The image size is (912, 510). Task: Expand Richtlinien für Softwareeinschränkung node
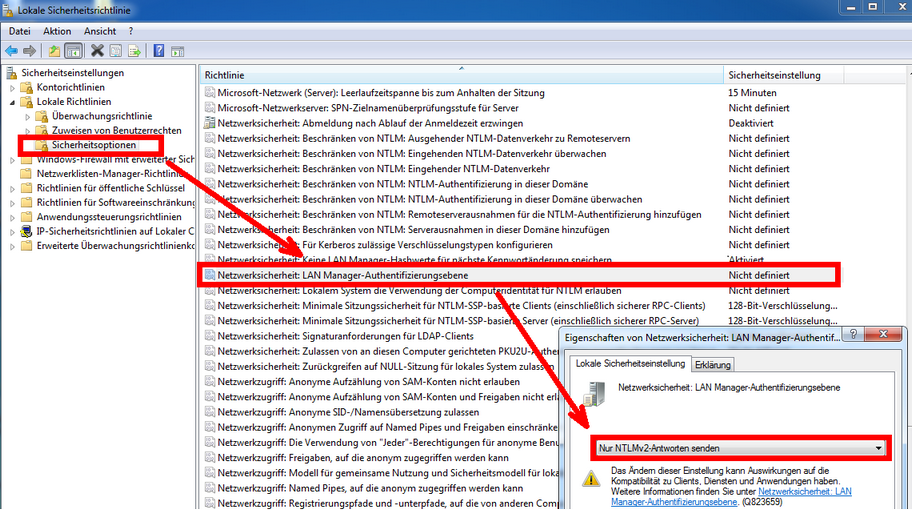tap(12, 204)
